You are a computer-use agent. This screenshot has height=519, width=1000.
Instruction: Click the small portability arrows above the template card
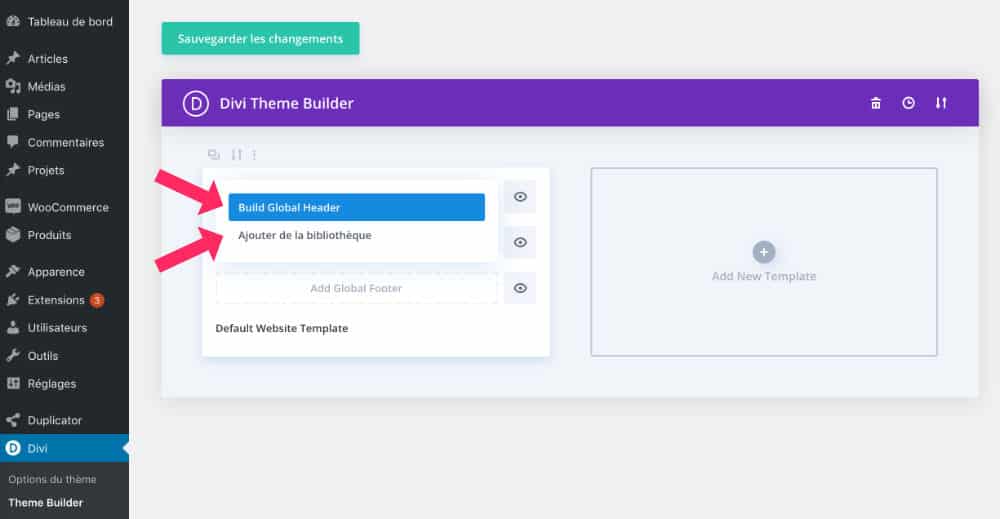237,154
